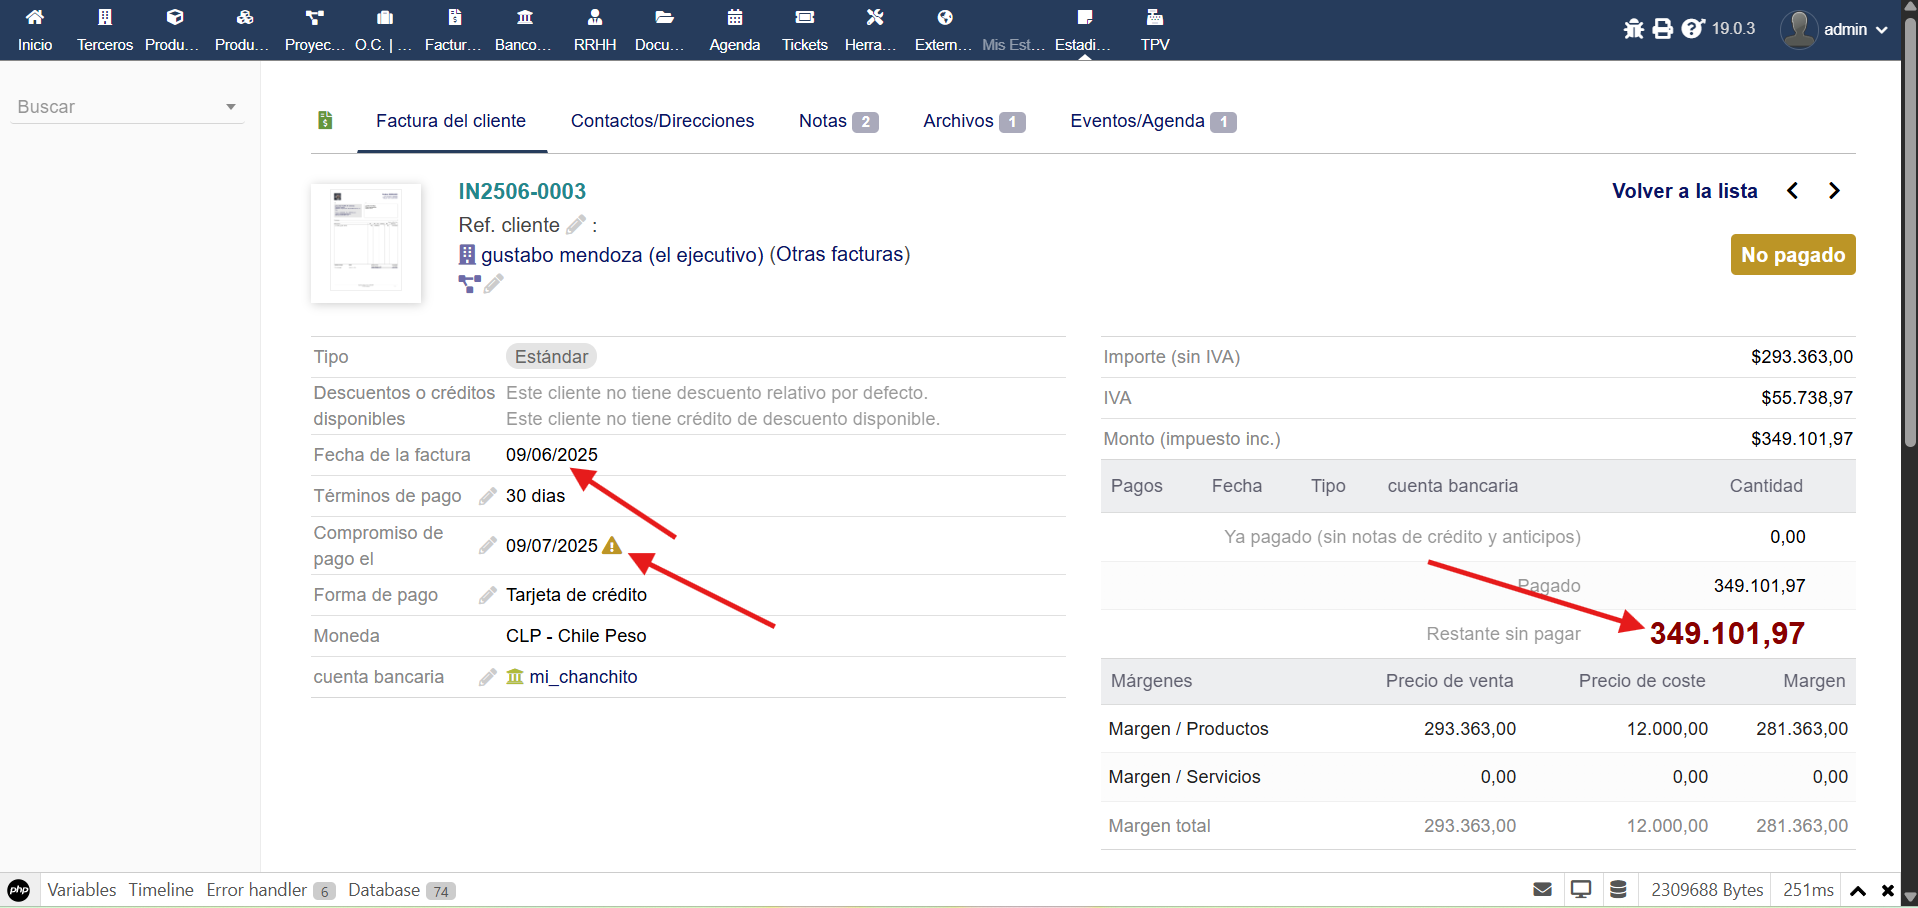Edit the Ref. cliente pencil icon

pos(576,225)
